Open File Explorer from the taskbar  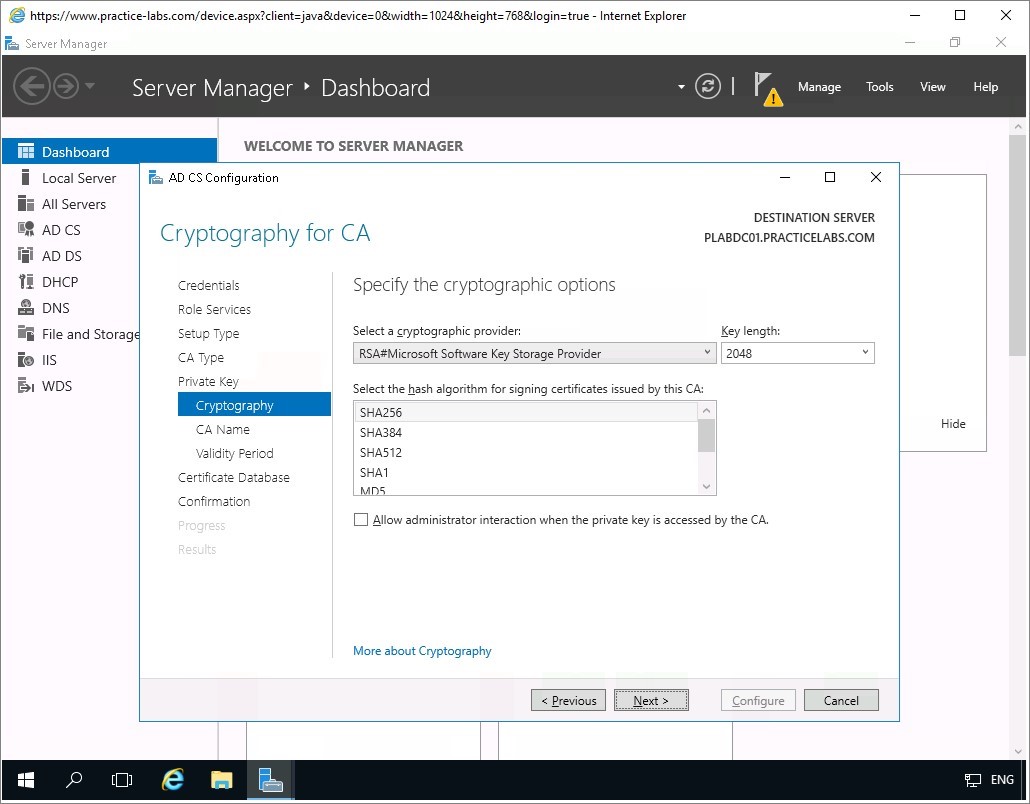point(221,780)
